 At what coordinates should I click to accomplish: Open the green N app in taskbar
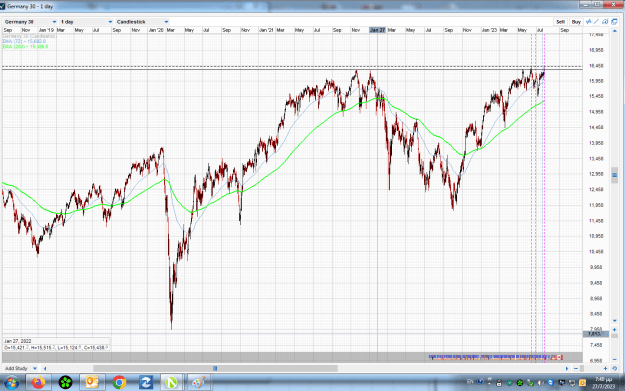point(172,383)
